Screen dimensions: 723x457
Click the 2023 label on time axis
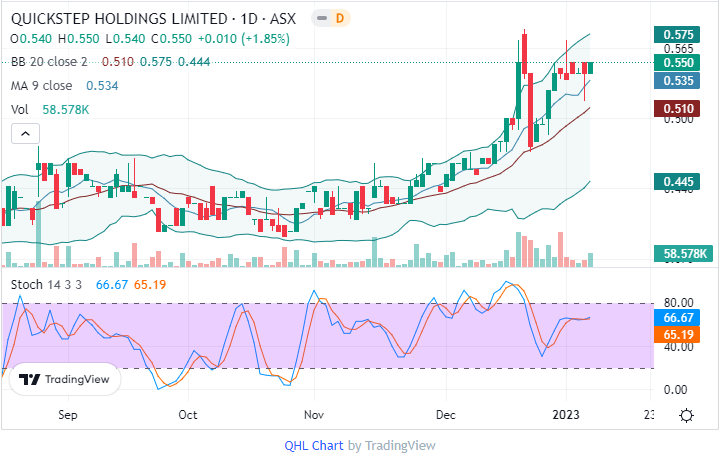tap(565, 414)
